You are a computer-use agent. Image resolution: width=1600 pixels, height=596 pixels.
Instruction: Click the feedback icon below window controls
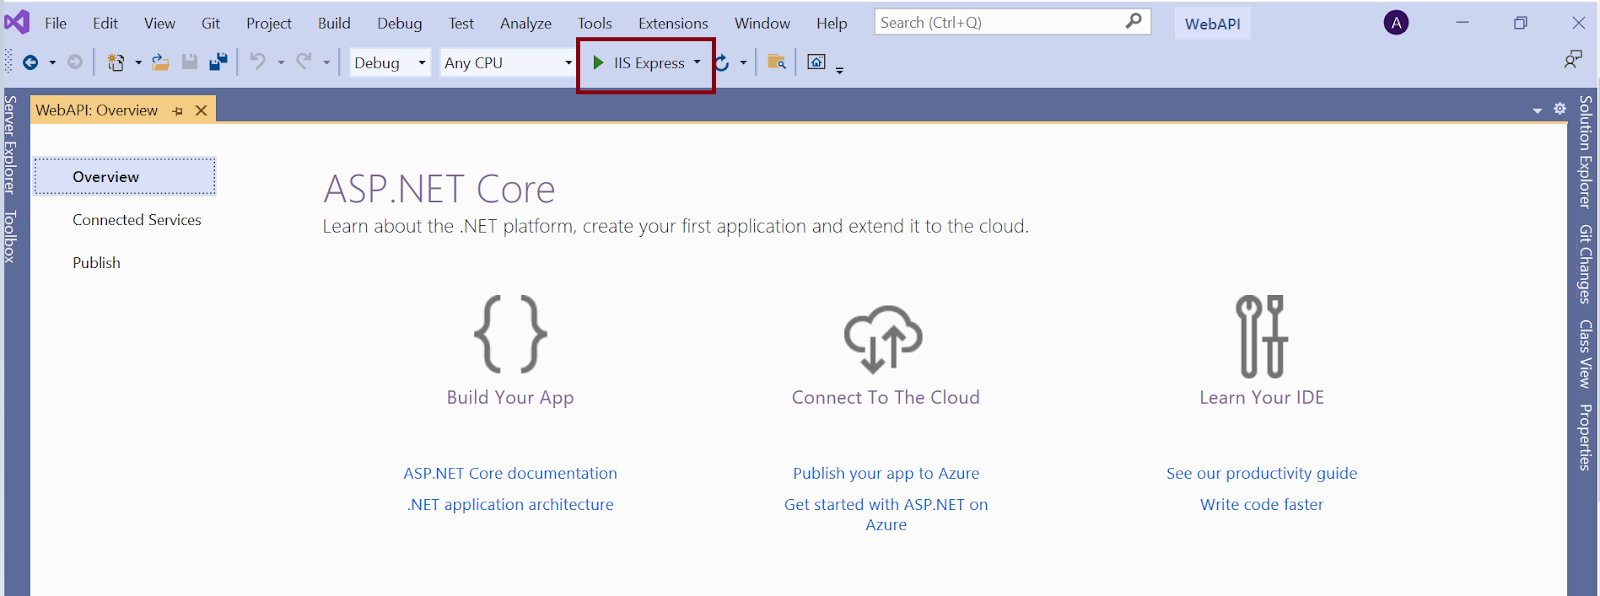click(x=1573, y=60)
